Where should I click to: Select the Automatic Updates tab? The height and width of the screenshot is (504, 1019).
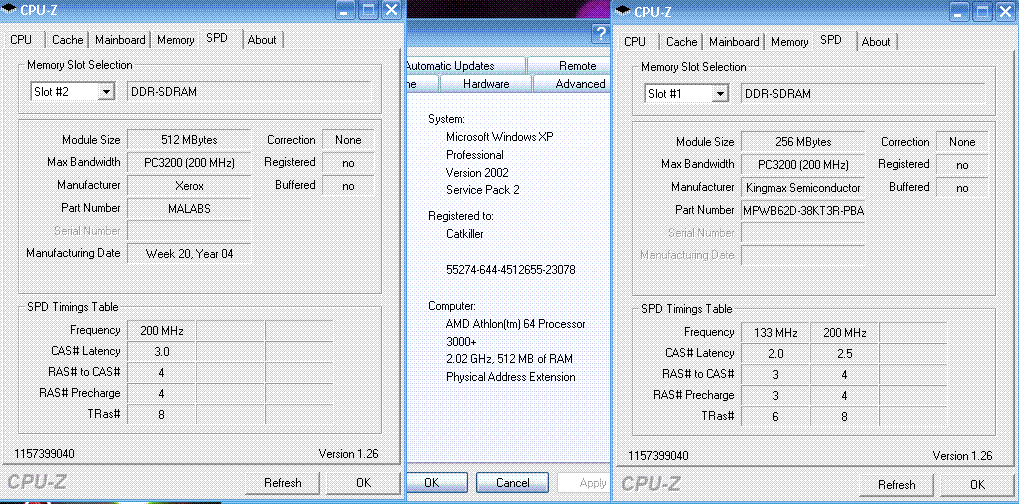[450, 66]
